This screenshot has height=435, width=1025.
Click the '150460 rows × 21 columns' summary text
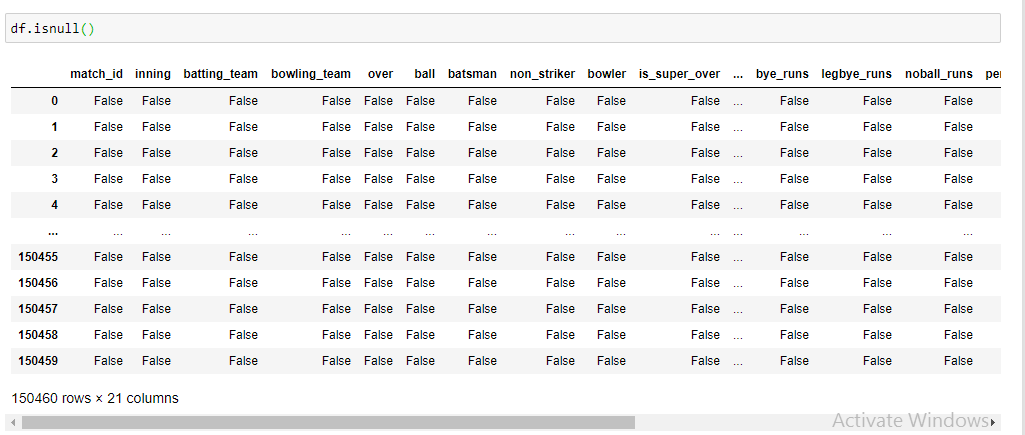tap(95, 398)
